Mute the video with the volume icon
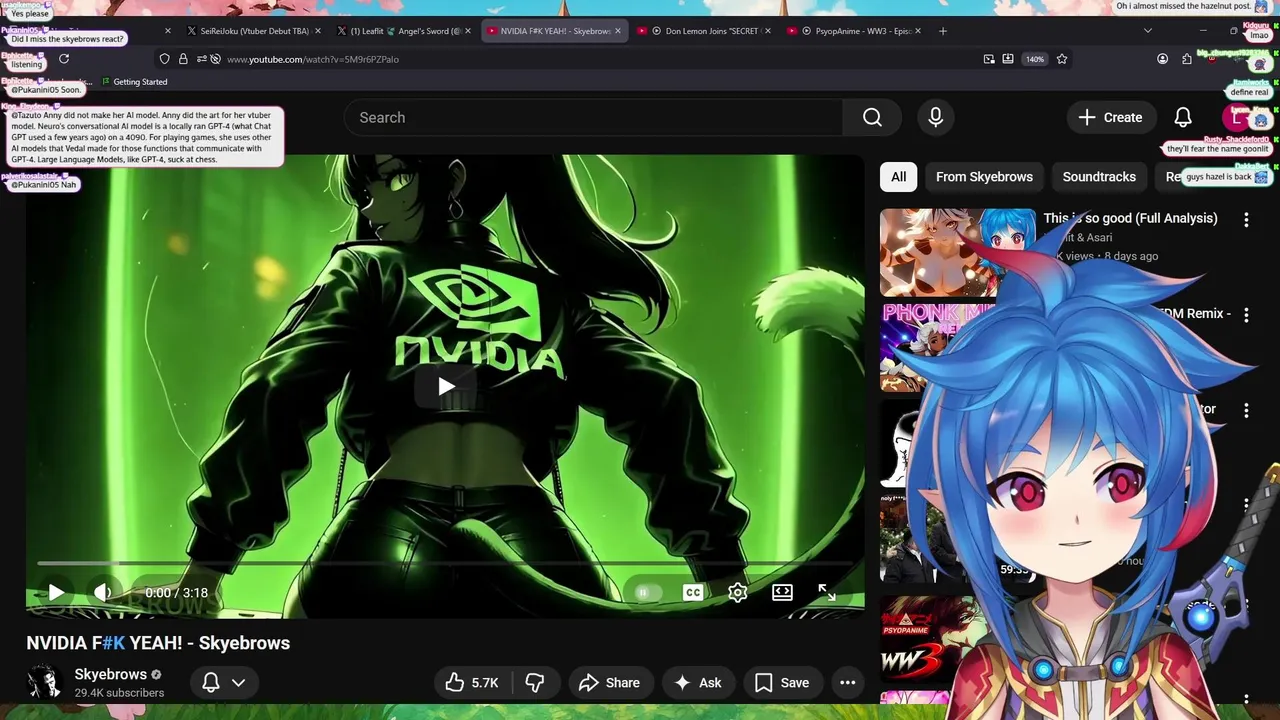1280x720 pixels. 102,593
